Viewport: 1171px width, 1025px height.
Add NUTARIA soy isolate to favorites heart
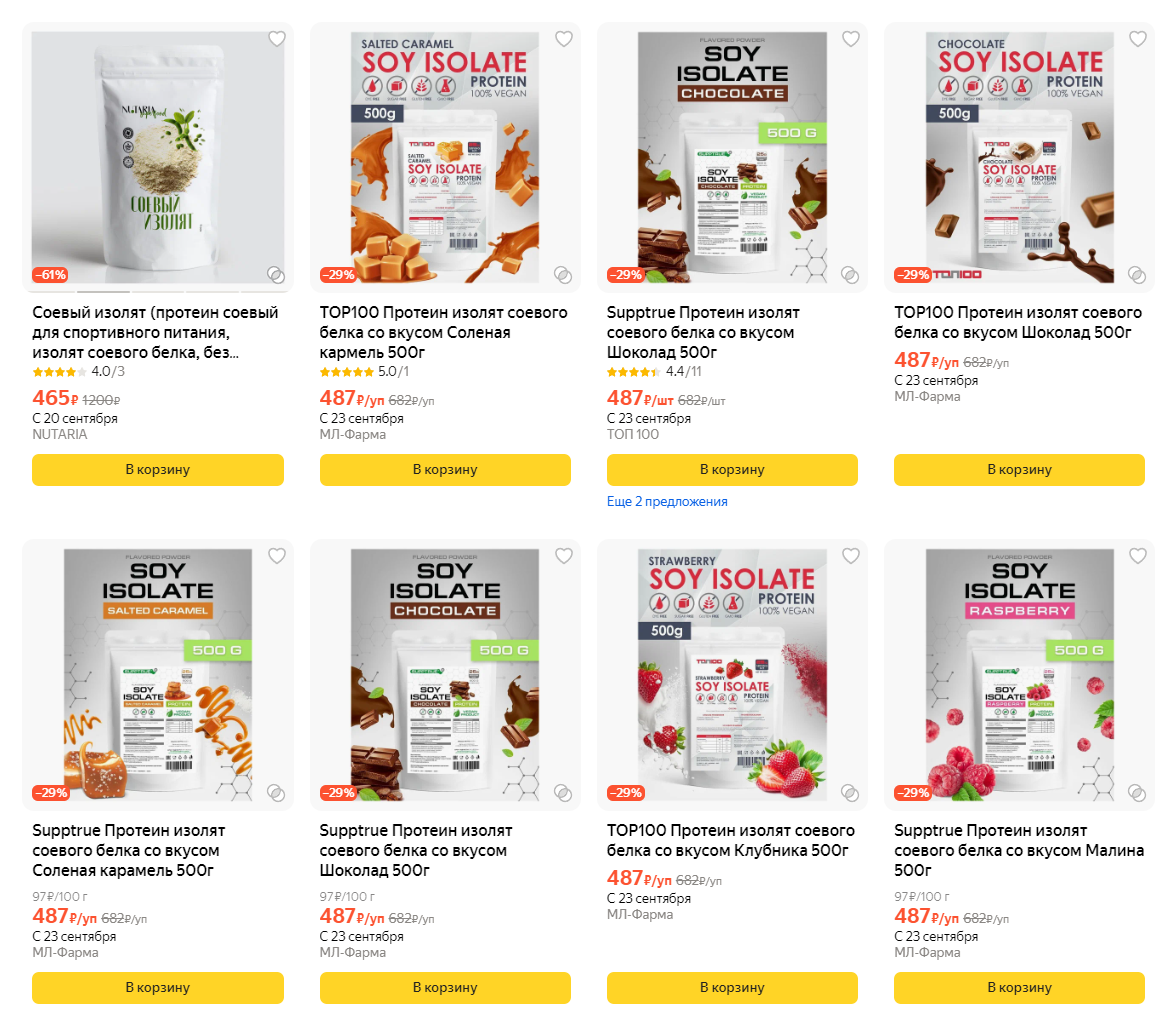[277, 39]
